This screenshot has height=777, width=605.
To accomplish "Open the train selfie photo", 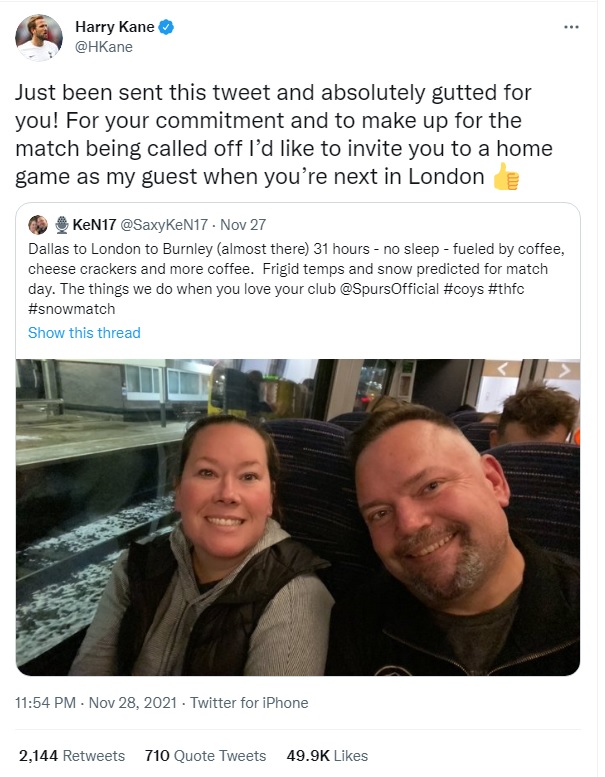I will [x=298, y=517].
